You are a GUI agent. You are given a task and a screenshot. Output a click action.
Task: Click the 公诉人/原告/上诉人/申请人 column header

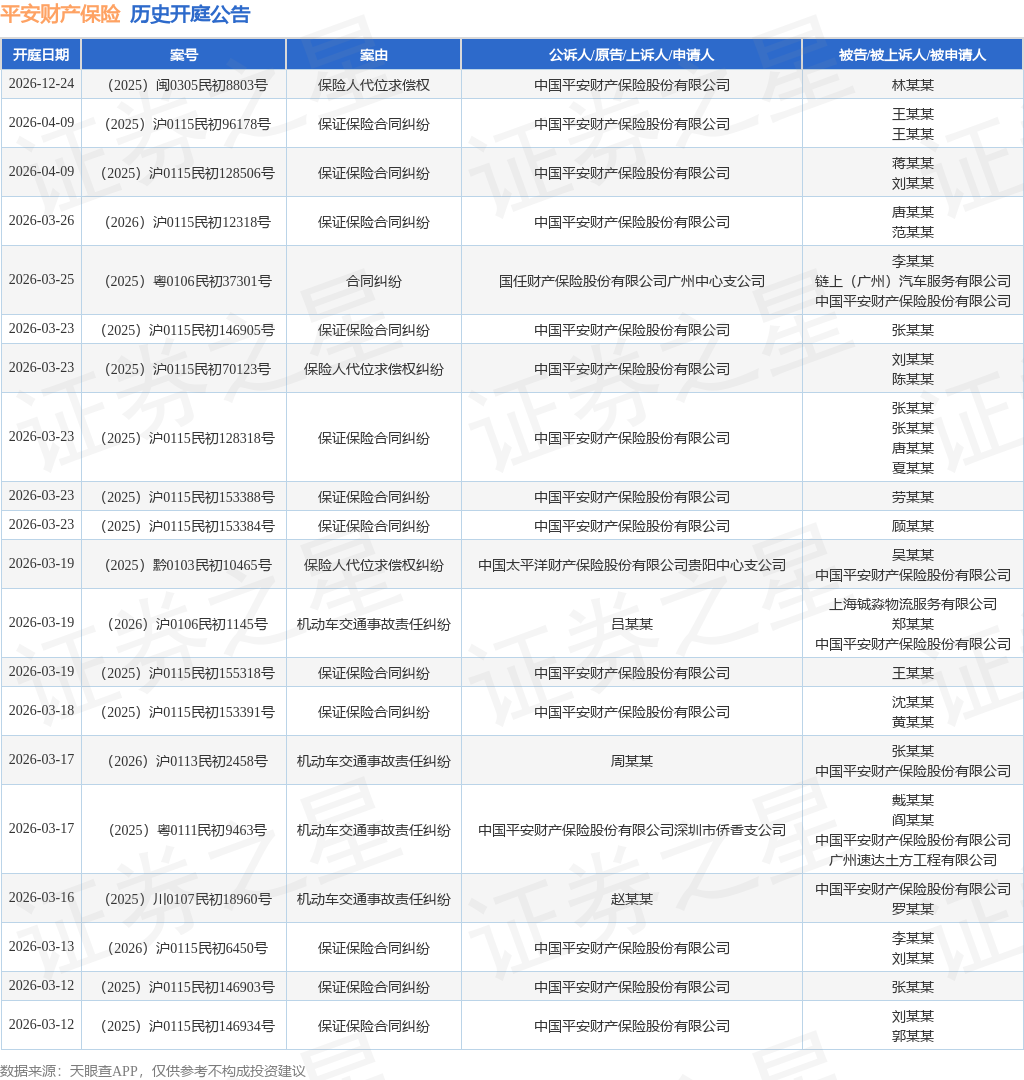(x=631, y=55)
